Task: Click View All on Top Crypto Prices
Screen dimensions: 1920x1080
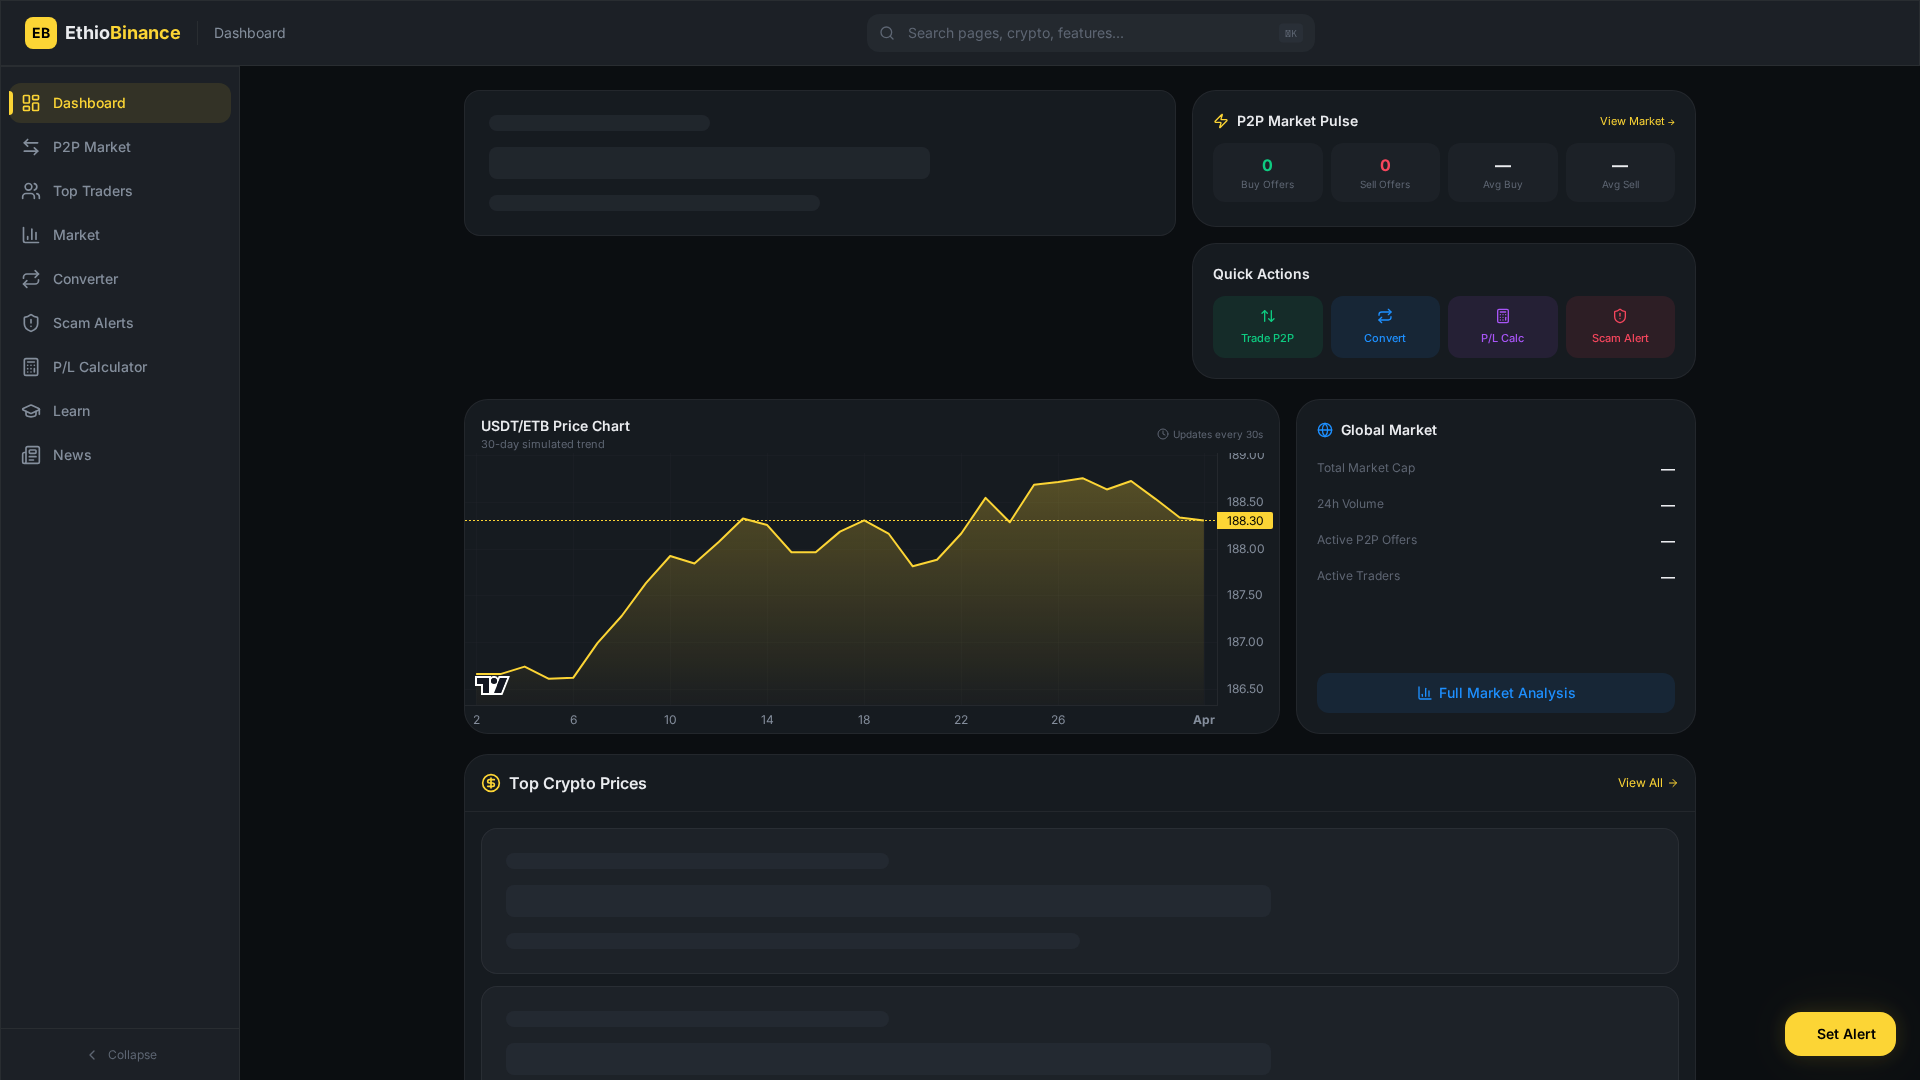Action: 1647,783
